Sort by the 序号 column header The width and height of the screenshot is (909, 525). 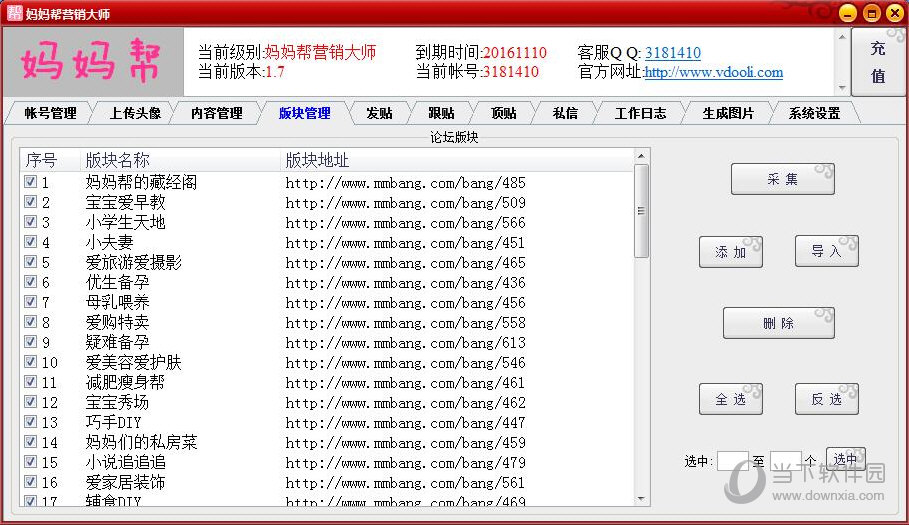[50, 160]
